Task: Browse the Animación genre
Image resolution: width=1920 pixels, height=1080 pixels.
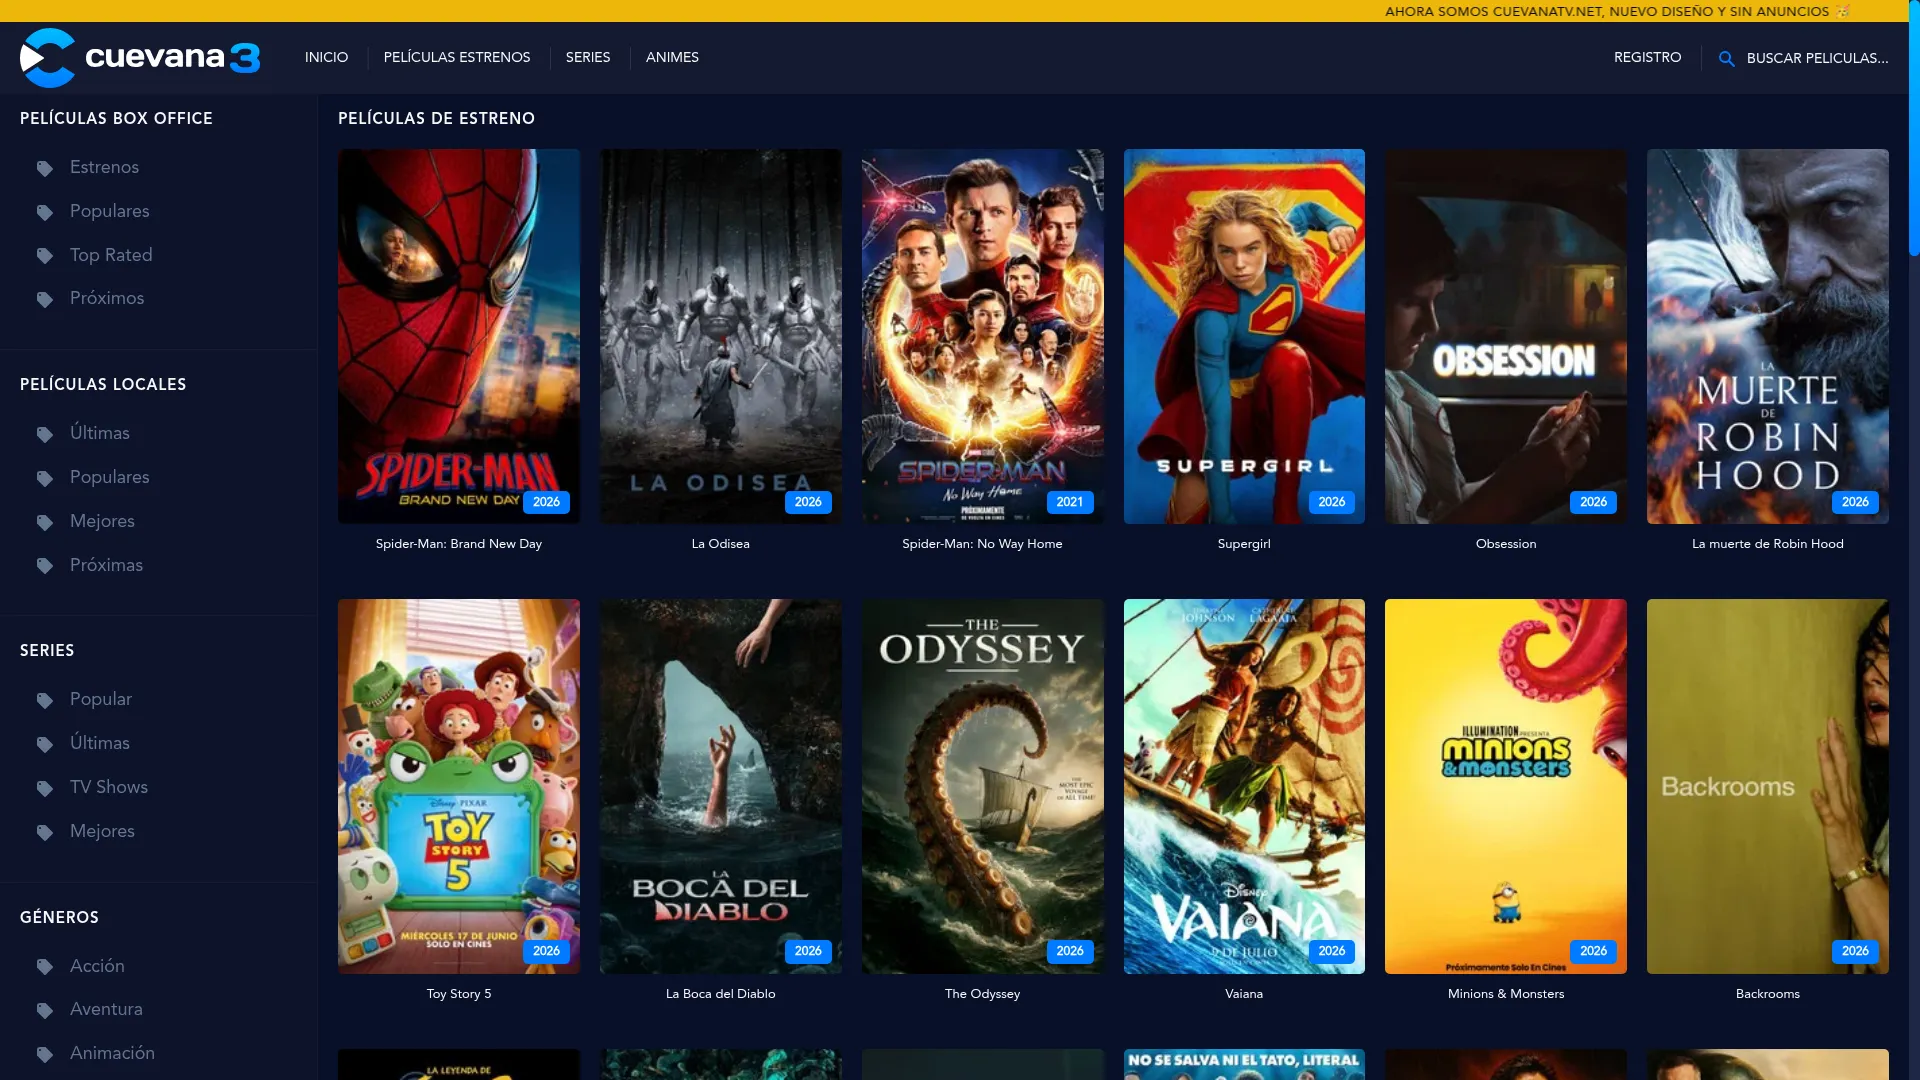Action: (112, 1053)
